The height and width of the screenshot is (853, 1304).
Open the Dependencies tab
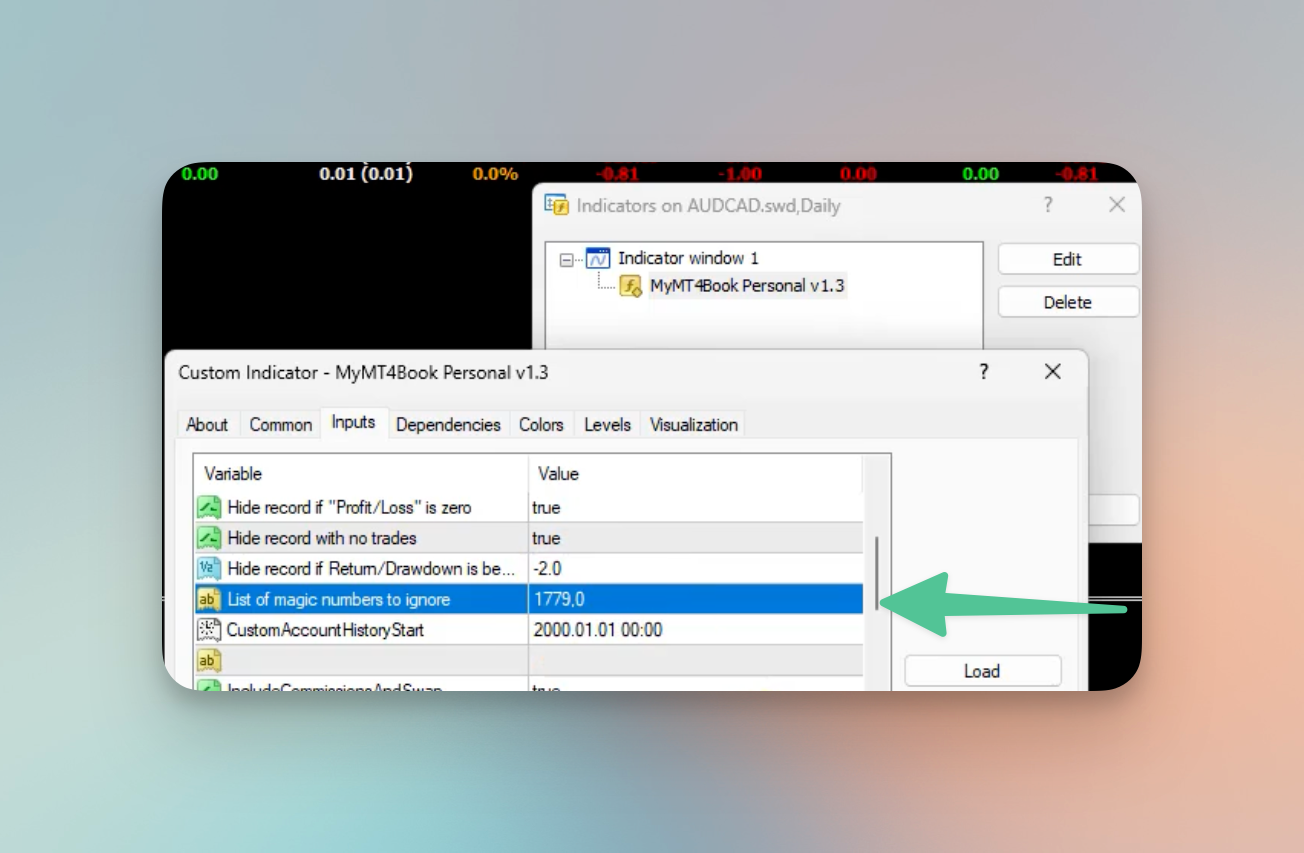tap(448, 425)
